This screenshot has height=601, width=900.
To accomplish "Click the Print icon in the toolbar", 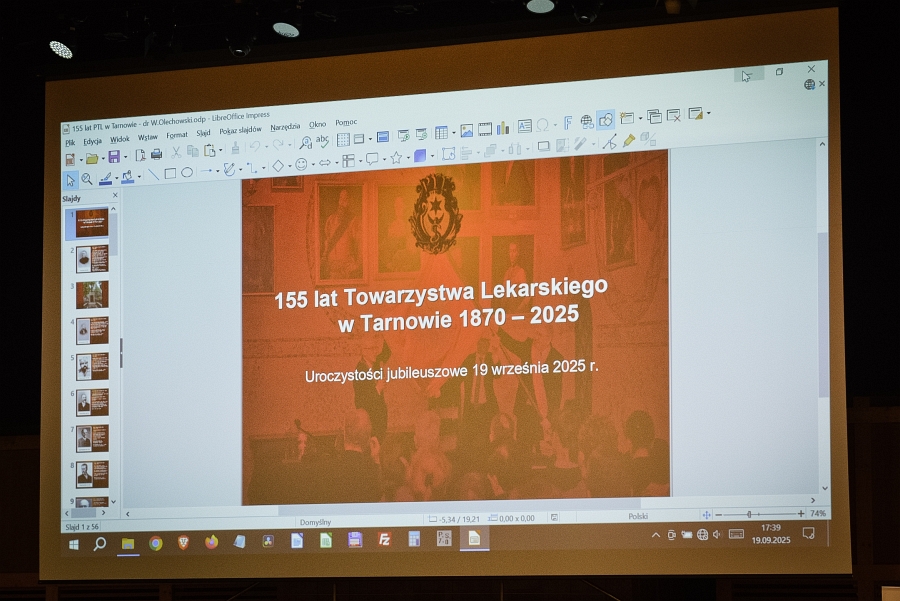I will (156, 154).
